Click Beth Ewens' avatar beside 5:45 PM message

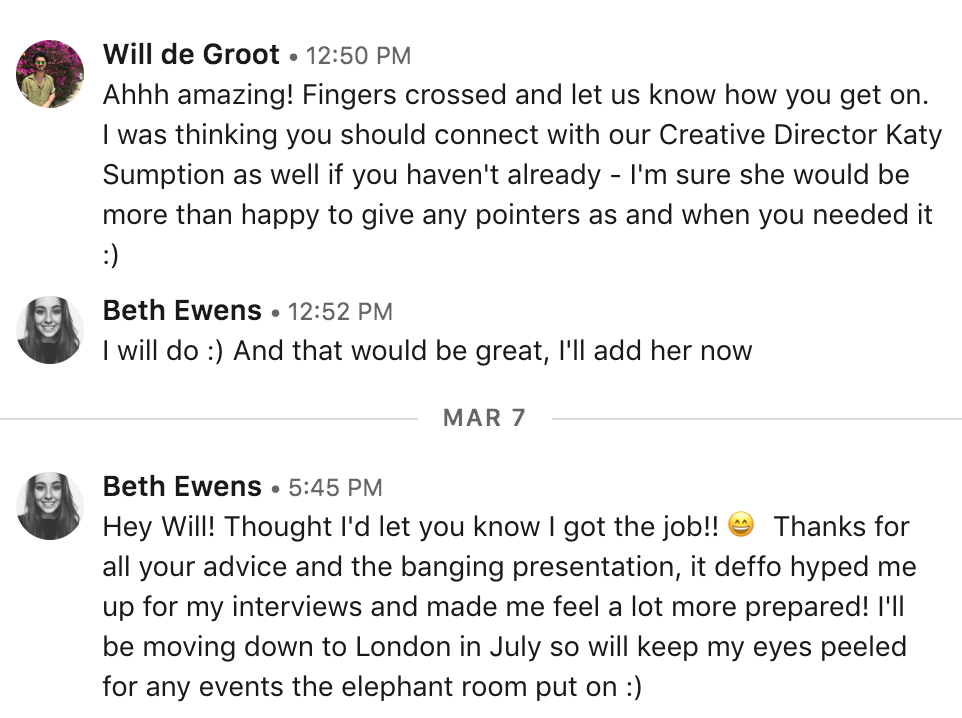(x=50, y=506)
